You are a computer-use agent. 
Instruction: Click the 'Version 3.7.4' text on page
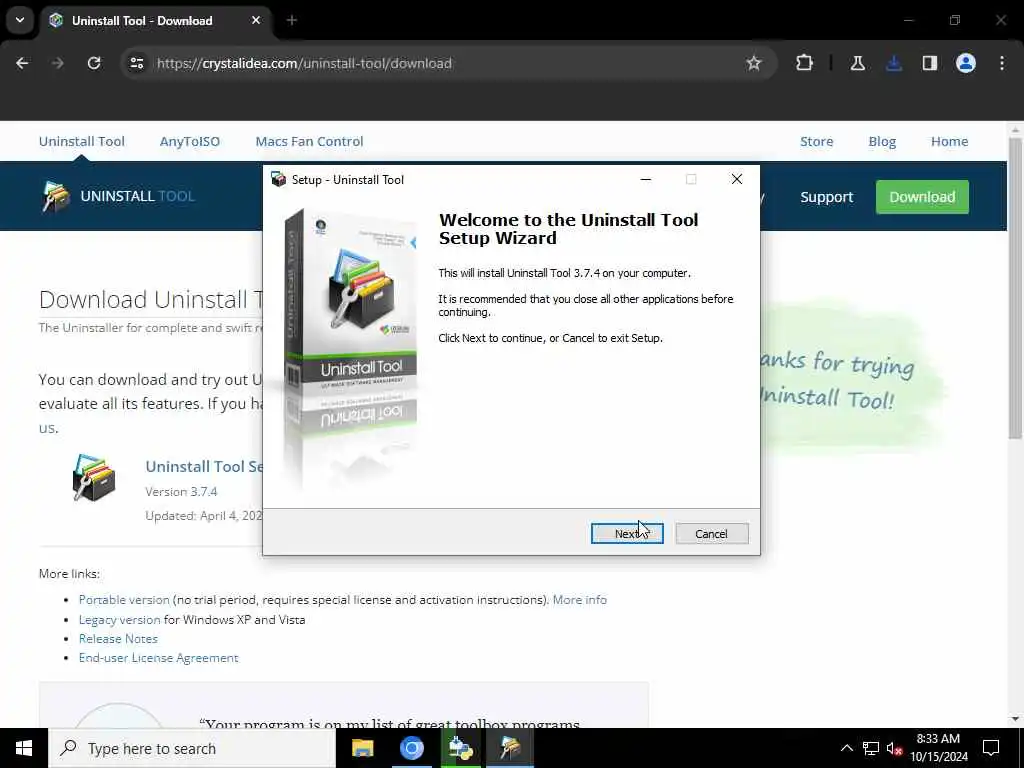tap(181, 492)
